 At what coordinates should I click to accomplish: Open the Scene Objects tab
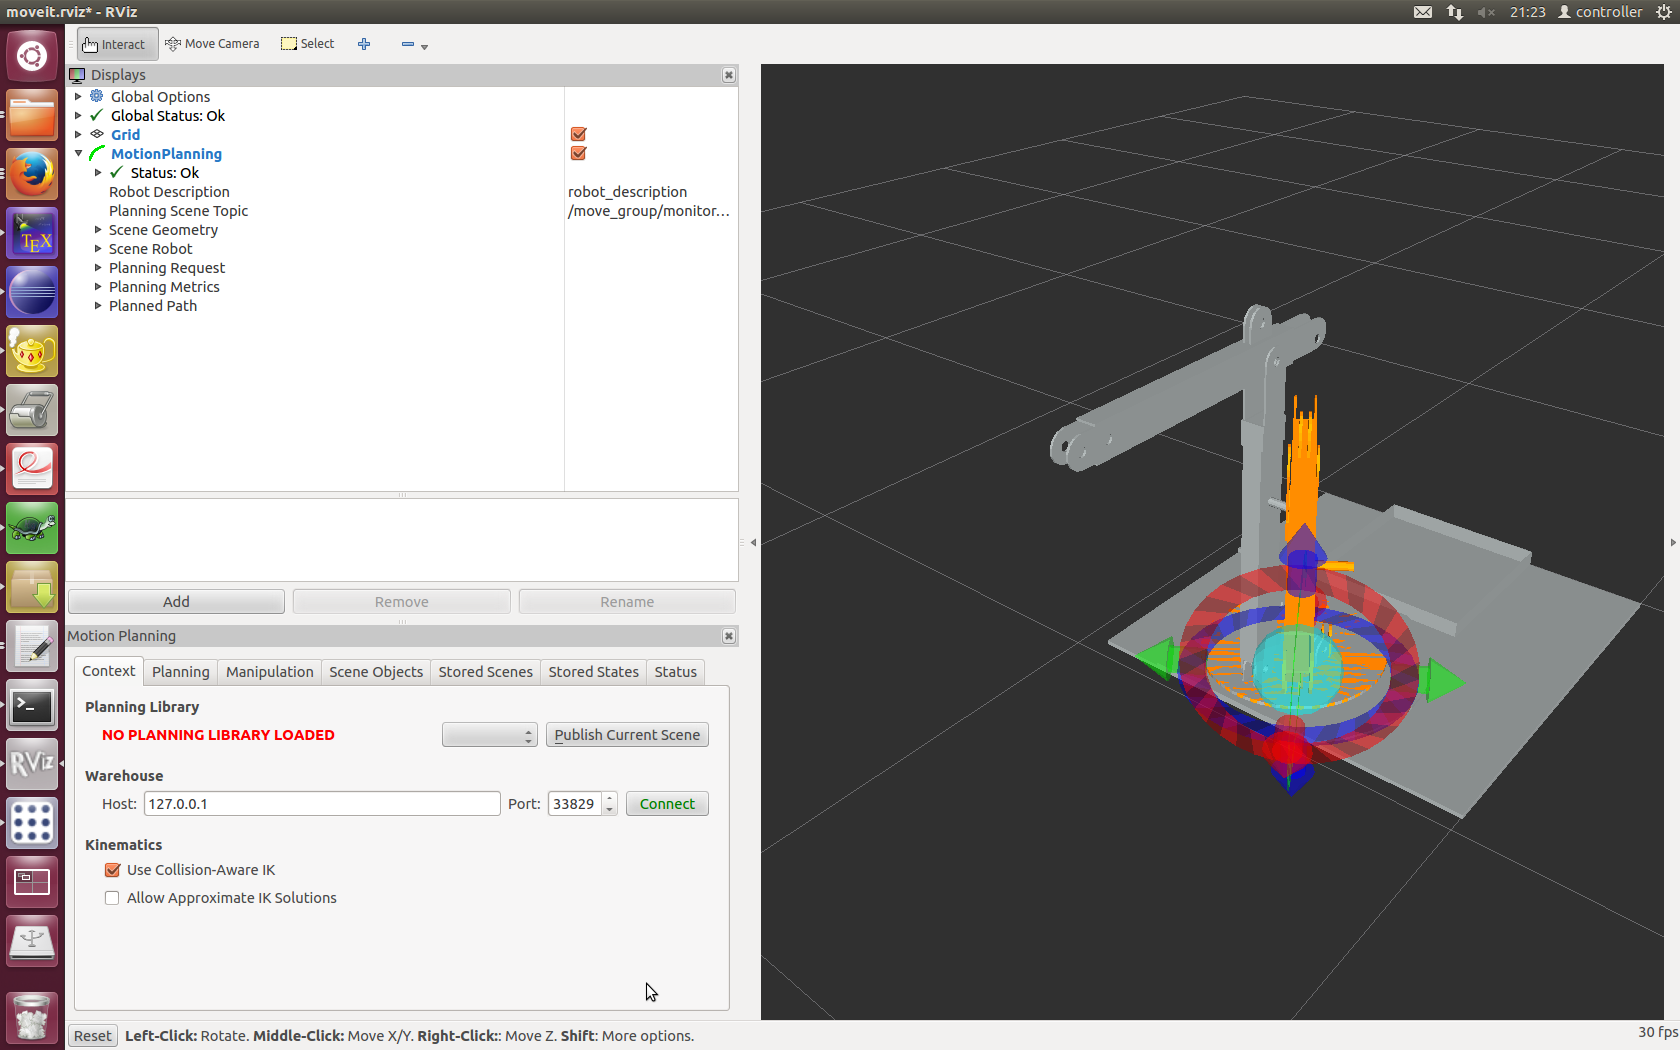tap(376, 672)
